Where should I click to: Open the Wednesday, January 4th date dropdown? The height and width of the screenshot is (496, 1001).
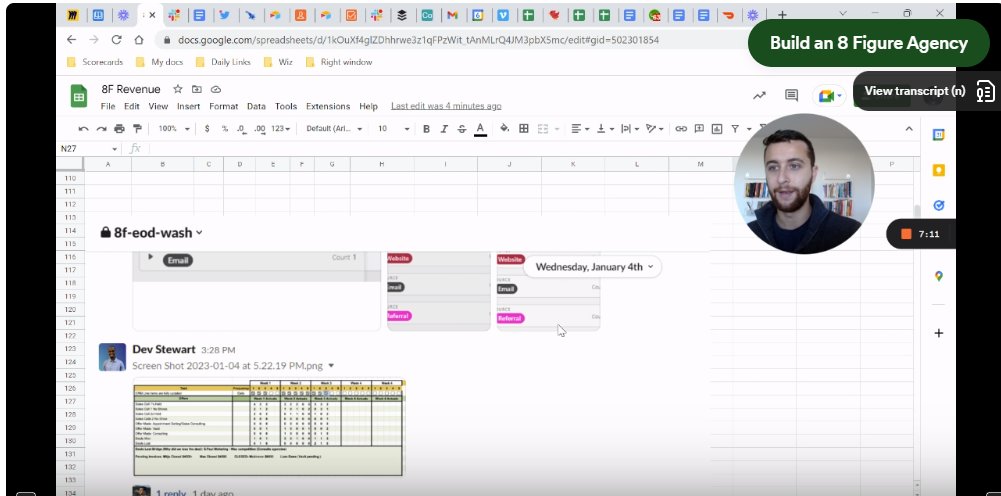(594, 267)
